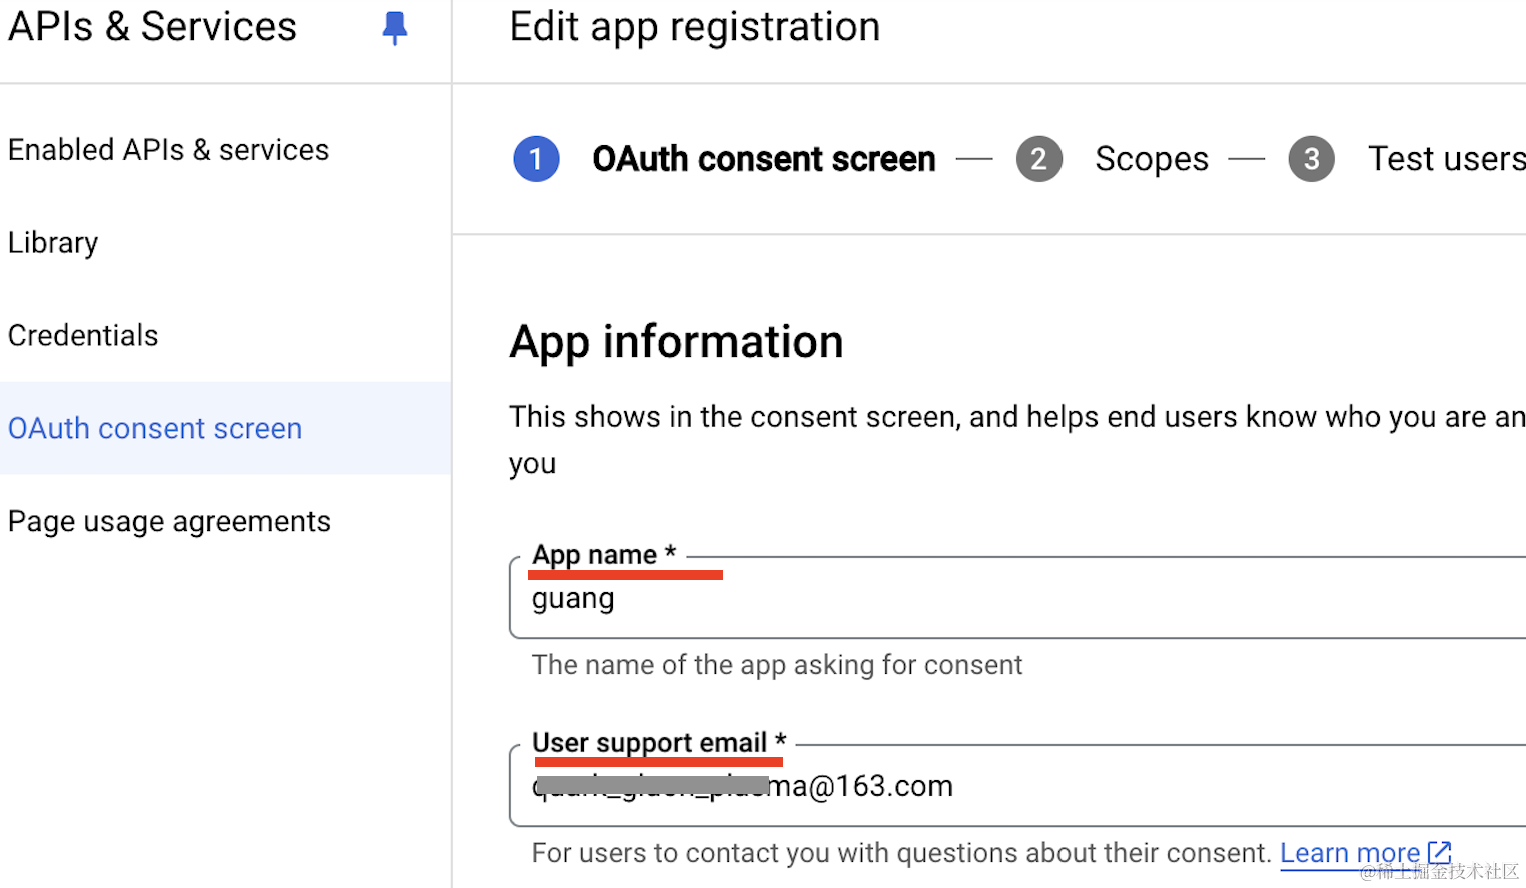Viewport: 1526px width, 888px height.
Task: Go to the Credentials page
Action: coord(83,336)
